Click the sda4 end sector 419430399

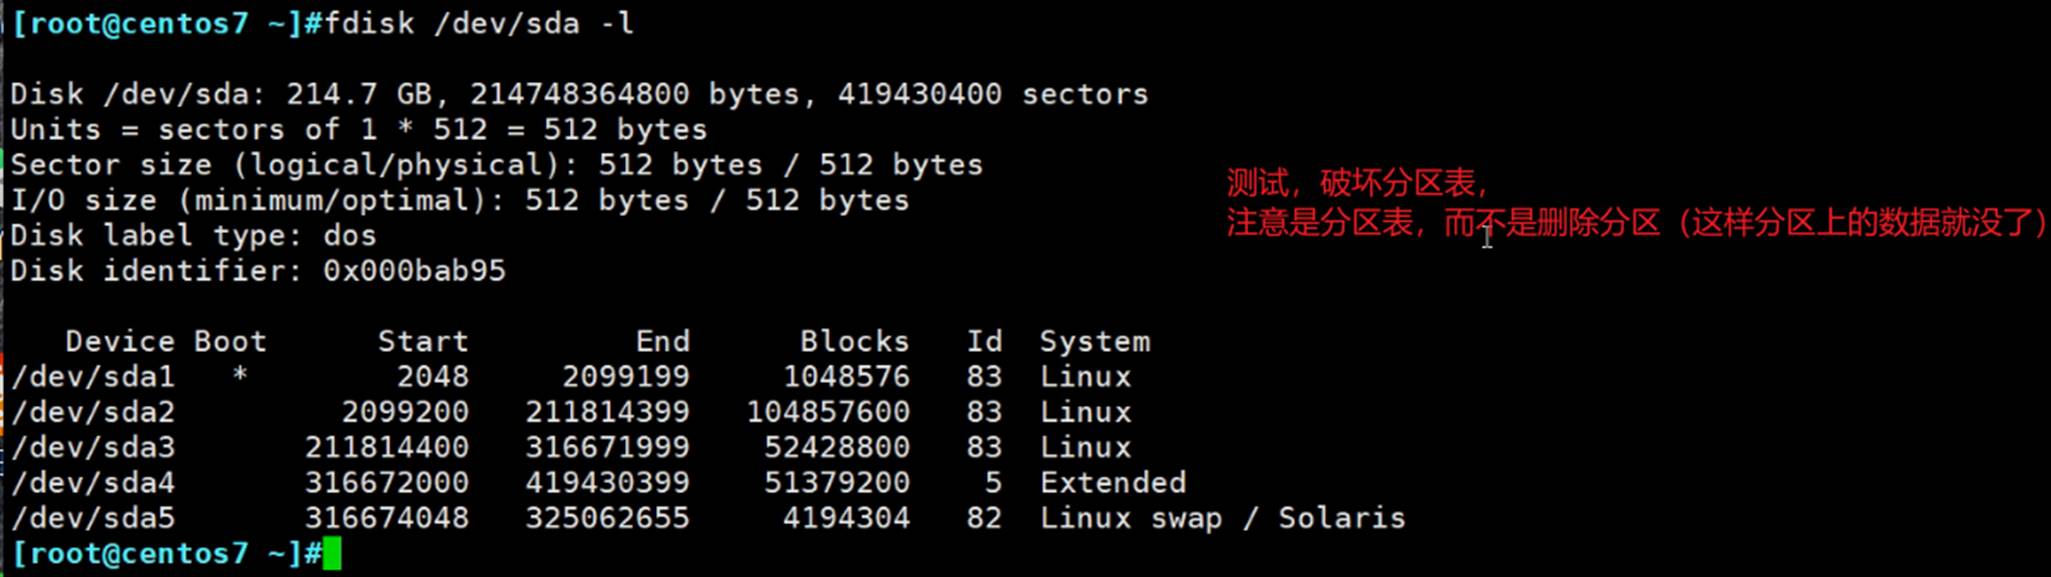607,483
